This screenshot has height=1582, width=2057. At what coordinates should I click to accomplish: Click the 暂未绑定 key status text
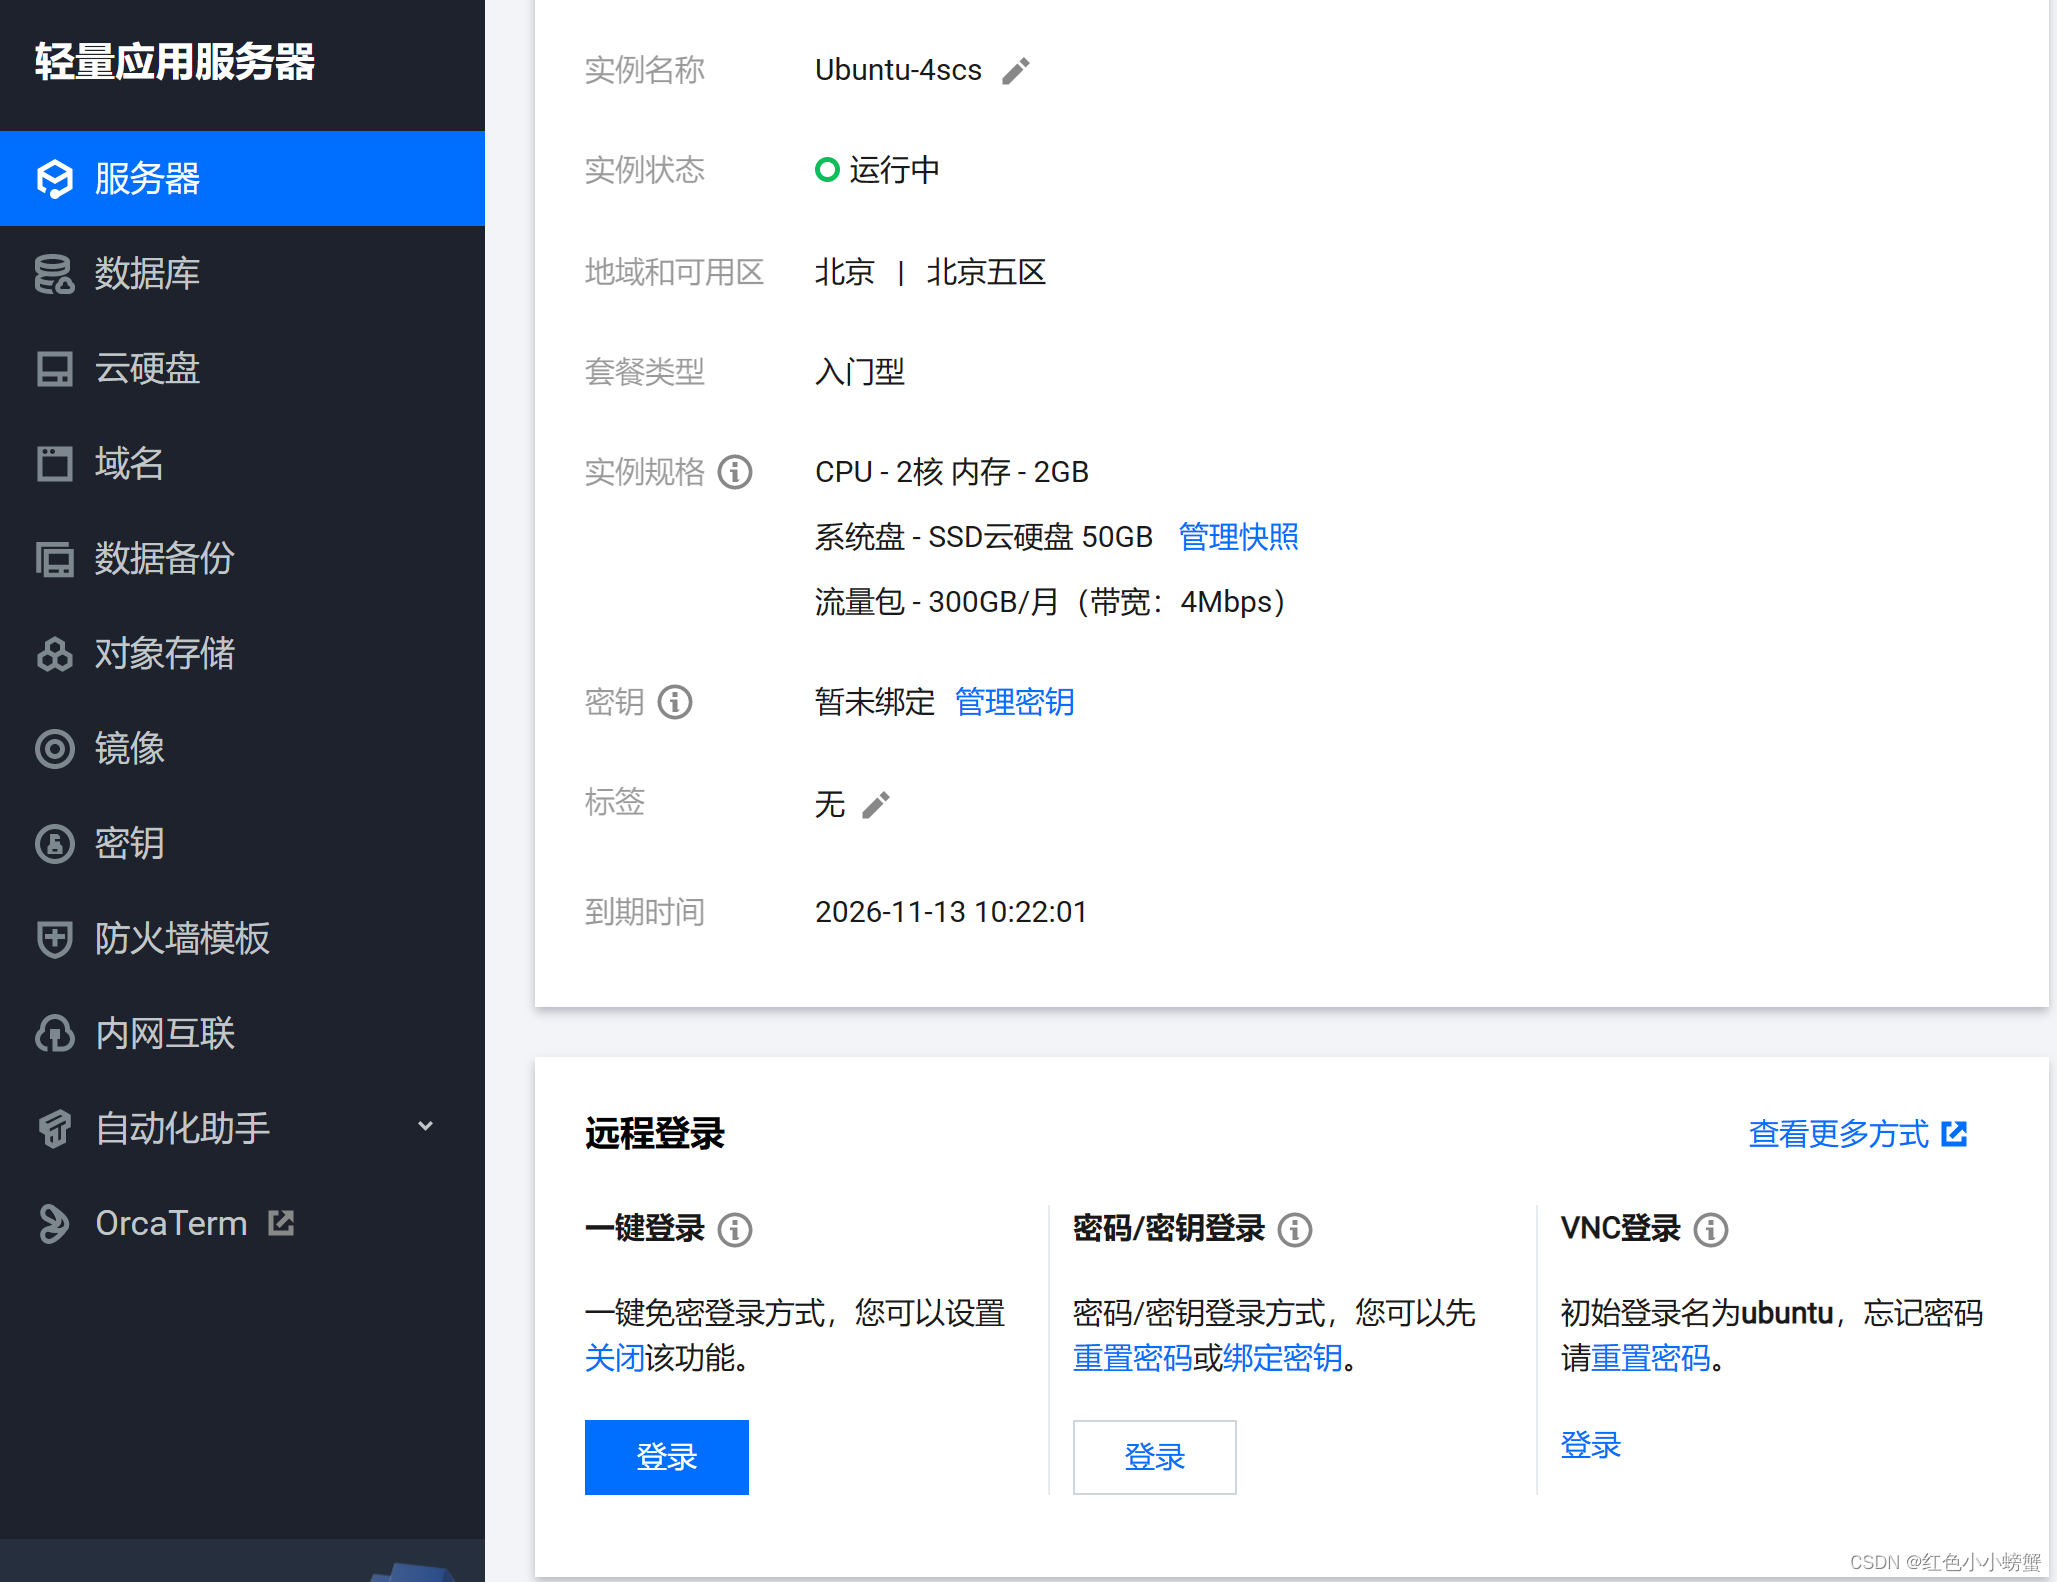875,702
